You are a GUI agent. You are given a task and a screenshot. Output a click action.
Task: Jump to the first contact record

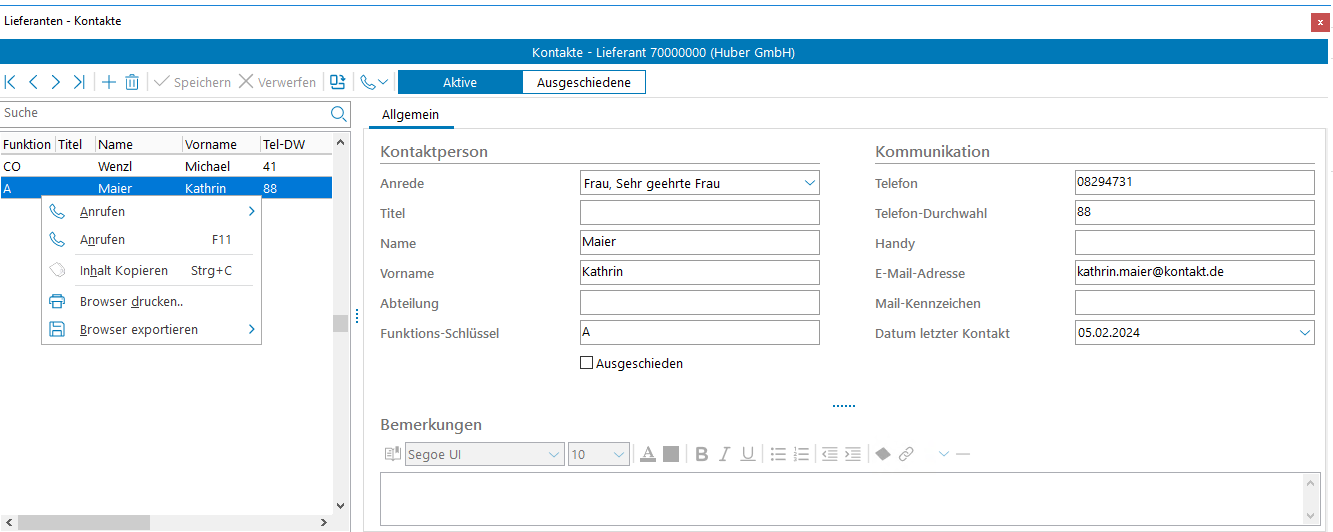(11, 82)
